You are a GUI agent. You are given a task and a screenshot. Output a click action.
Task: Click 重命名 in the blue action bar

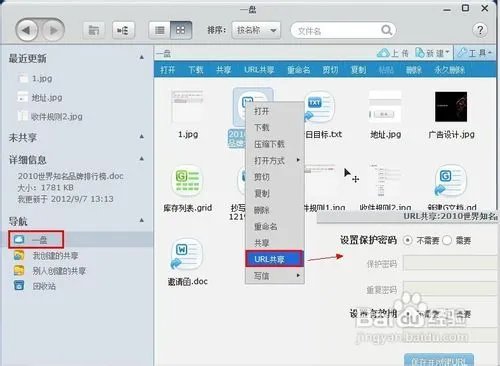[x=299, y=70]
